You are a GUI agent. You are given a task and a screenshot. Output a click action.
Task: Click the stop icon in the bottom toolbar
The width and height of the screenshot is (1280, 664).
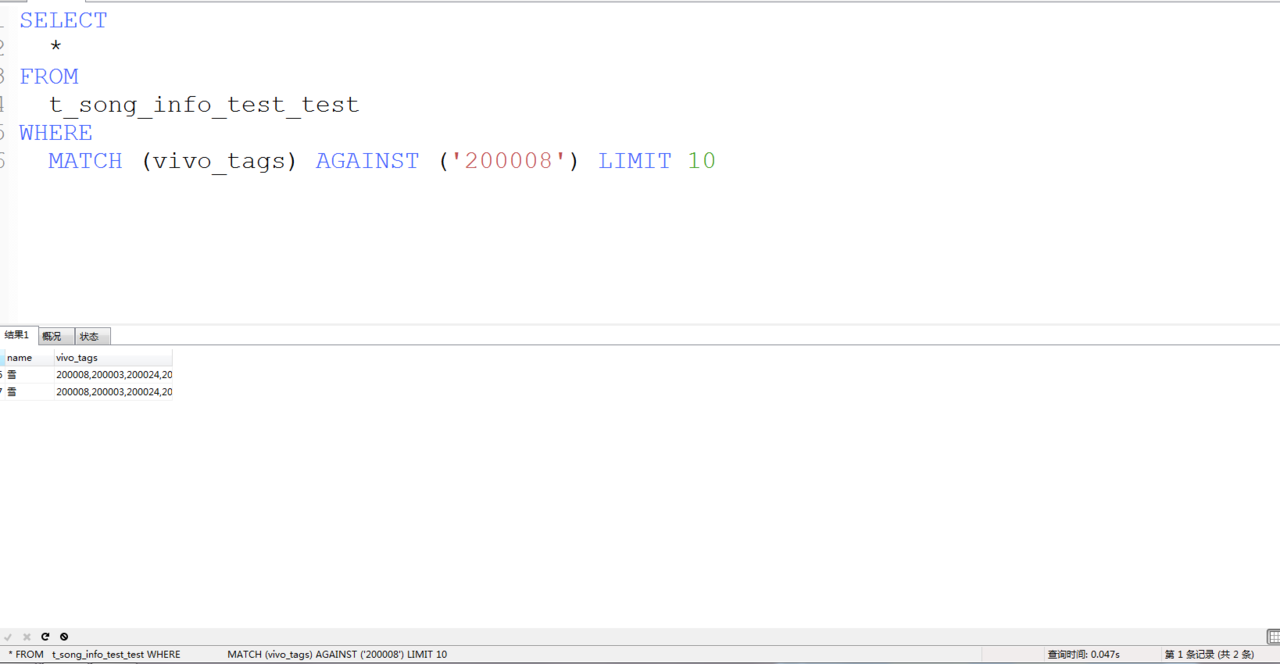pyautogui.click(x=64, y=637)
